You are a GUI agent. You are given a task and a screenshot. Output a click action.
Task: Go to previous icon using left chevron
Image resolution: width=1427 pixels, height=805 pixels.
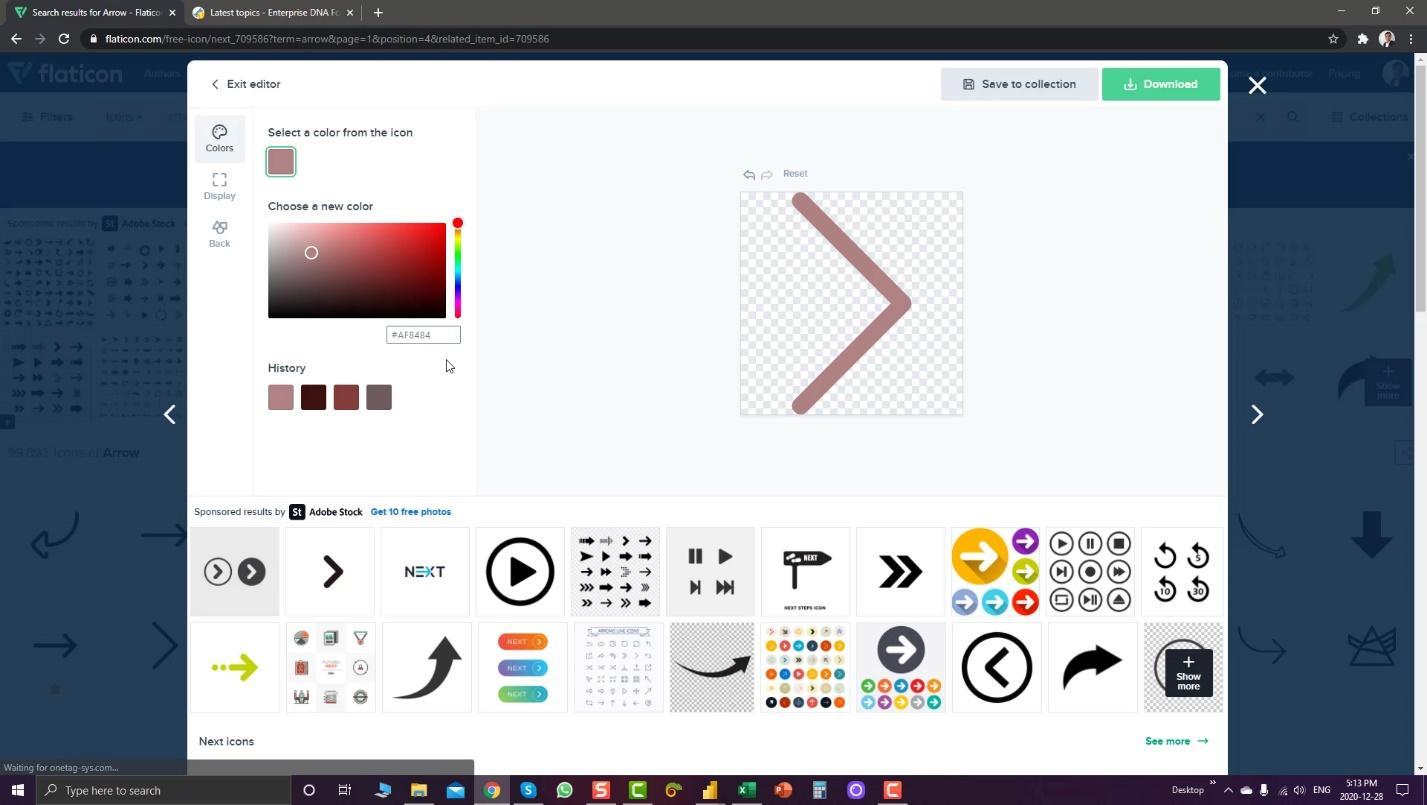coord(170,414)
